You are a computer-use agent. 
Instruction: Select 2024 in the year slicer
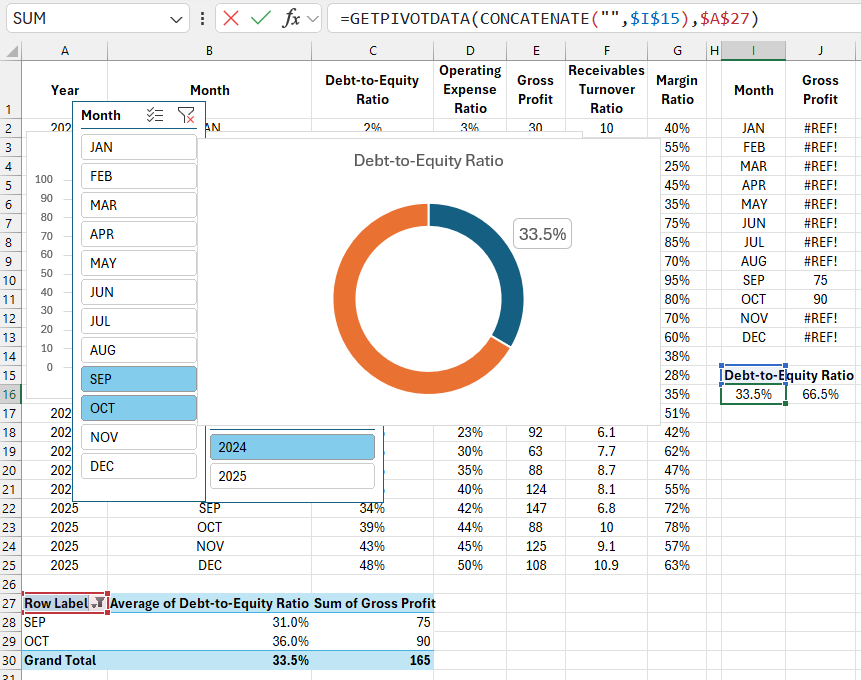tap(291, 446)
